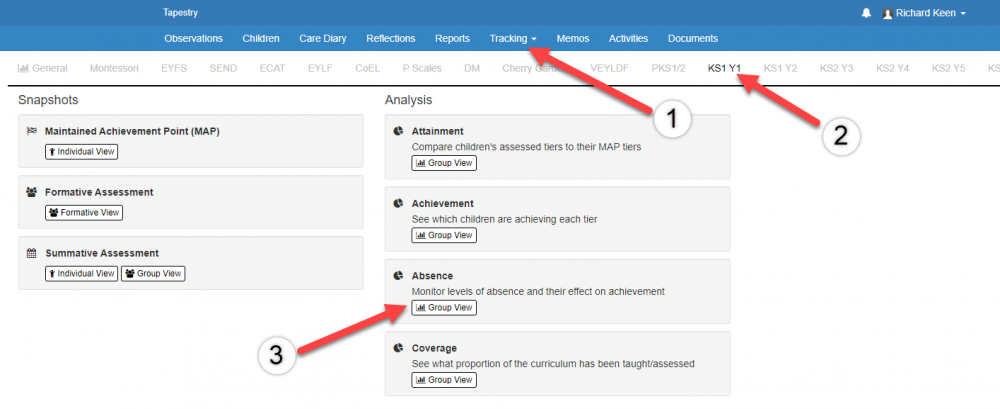Click the user avatar icon beside Richard Keen
Viewport: 1000px width, 409px height.
pos(887,13)
